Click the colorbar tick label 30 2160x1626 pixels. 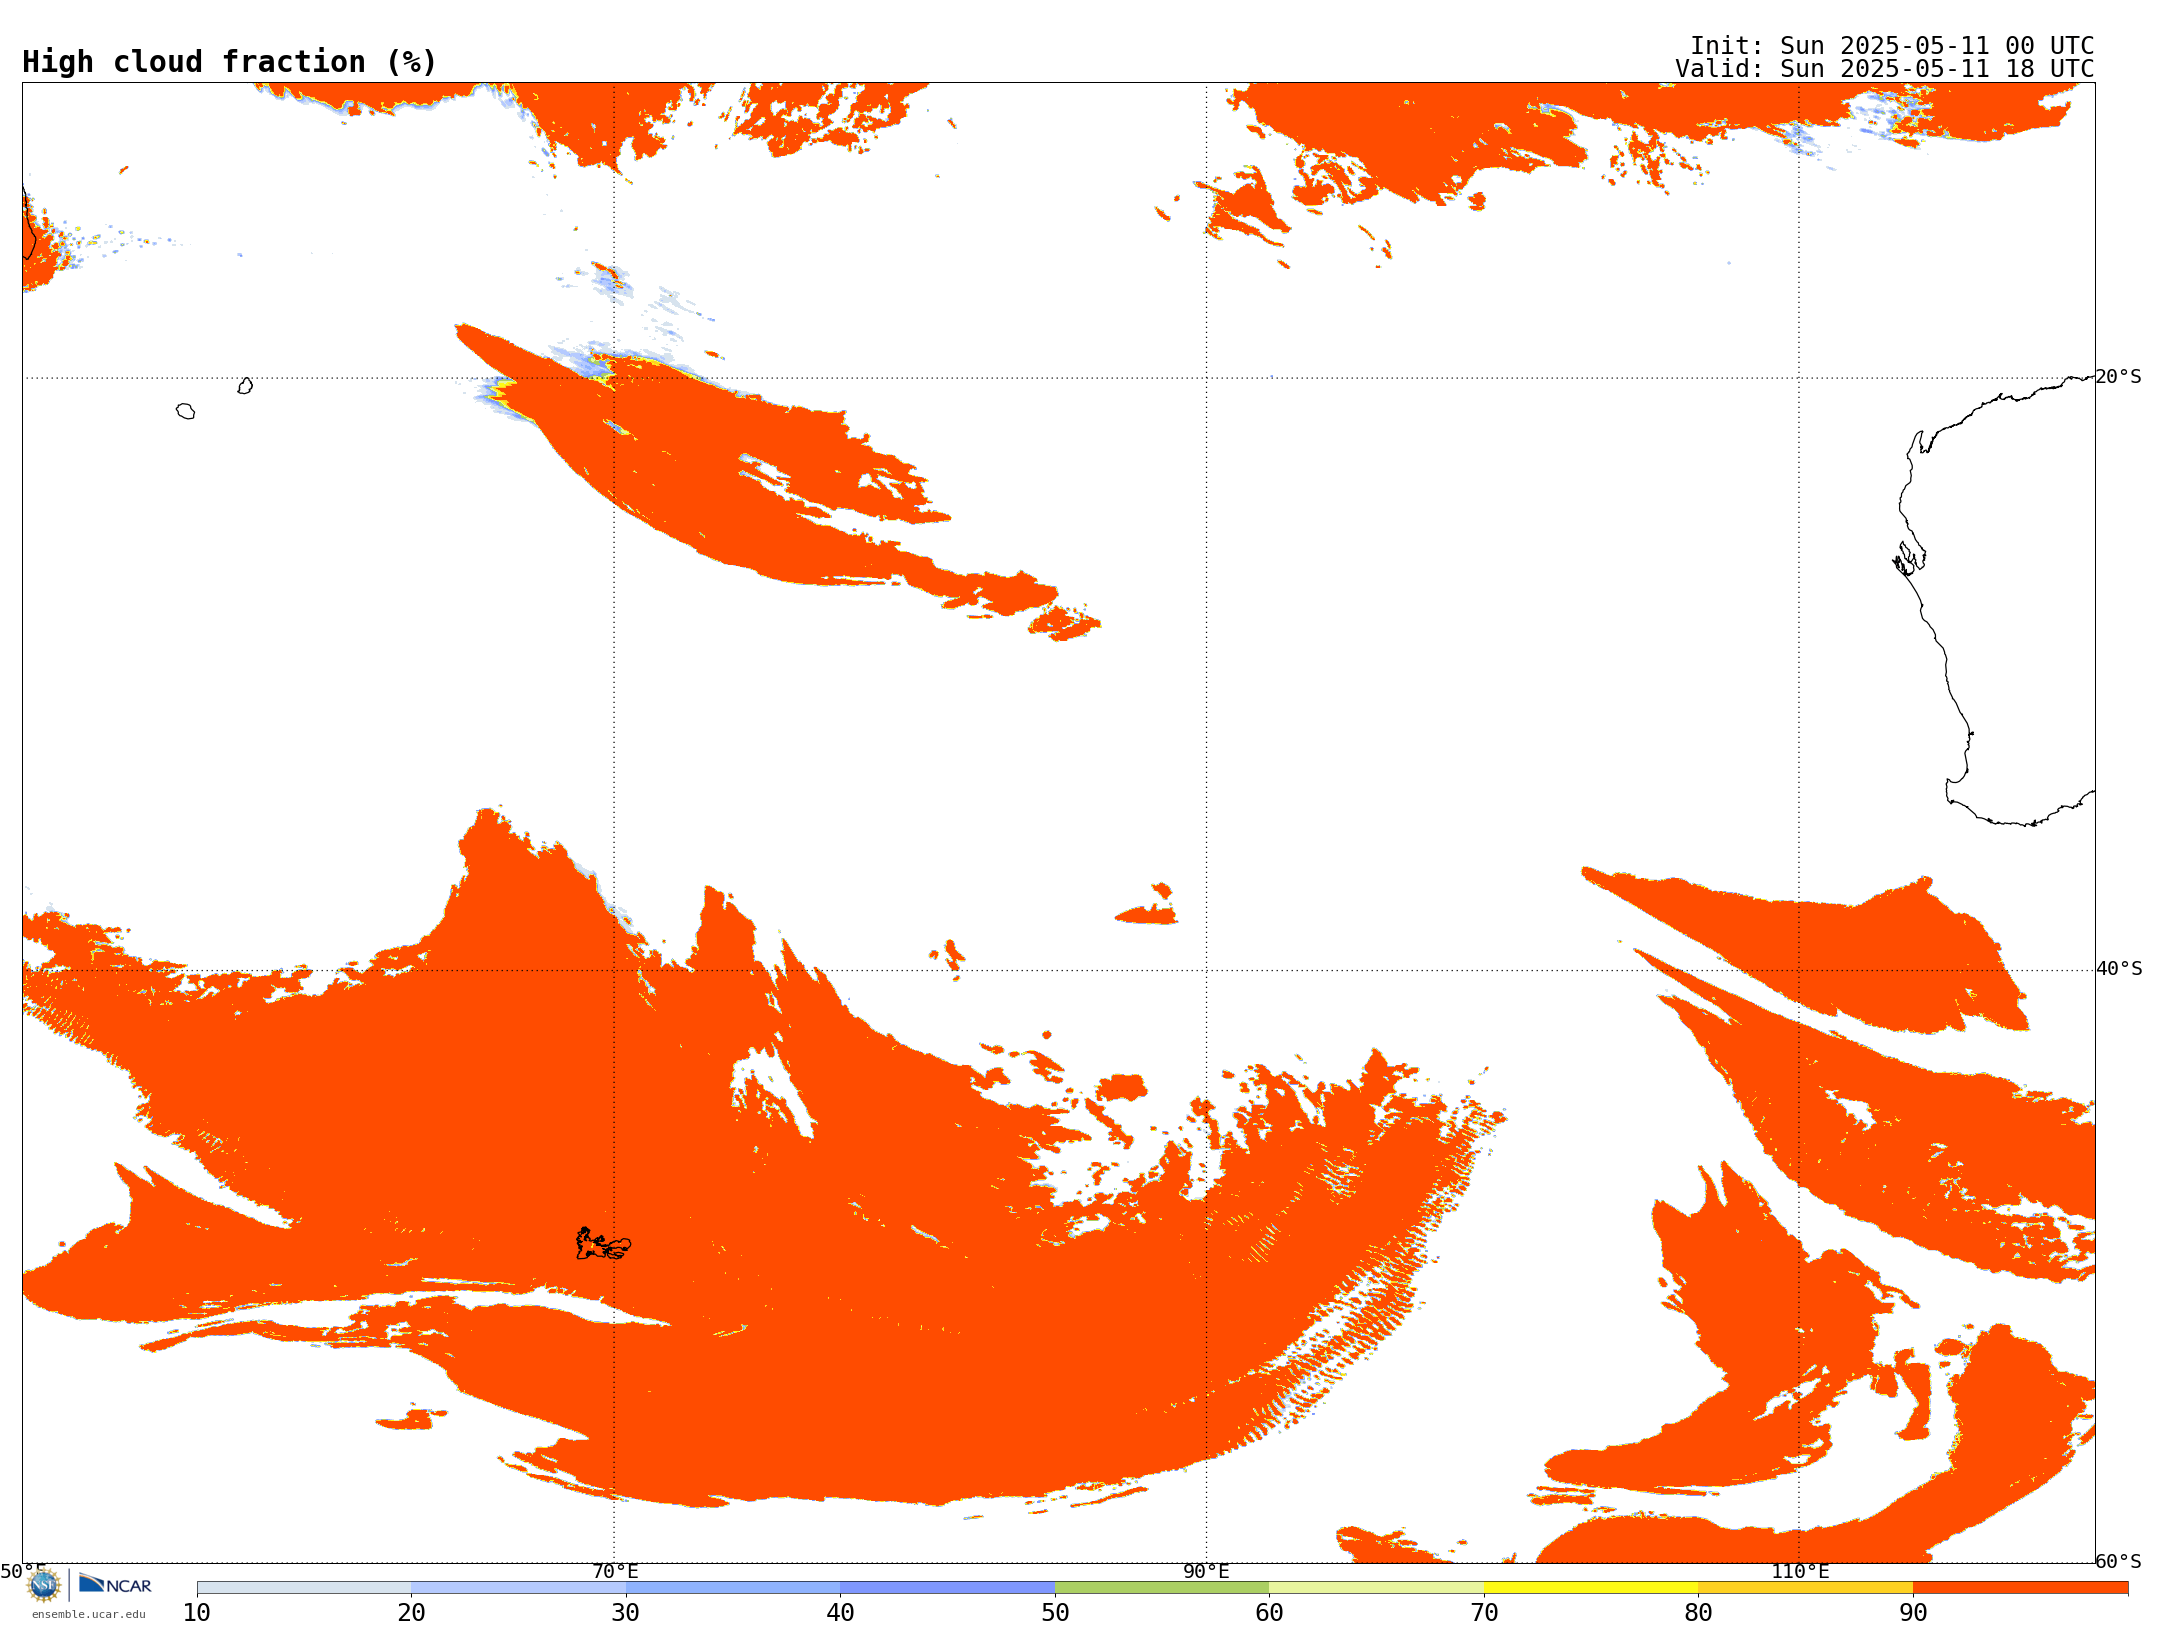[626, 1613]
